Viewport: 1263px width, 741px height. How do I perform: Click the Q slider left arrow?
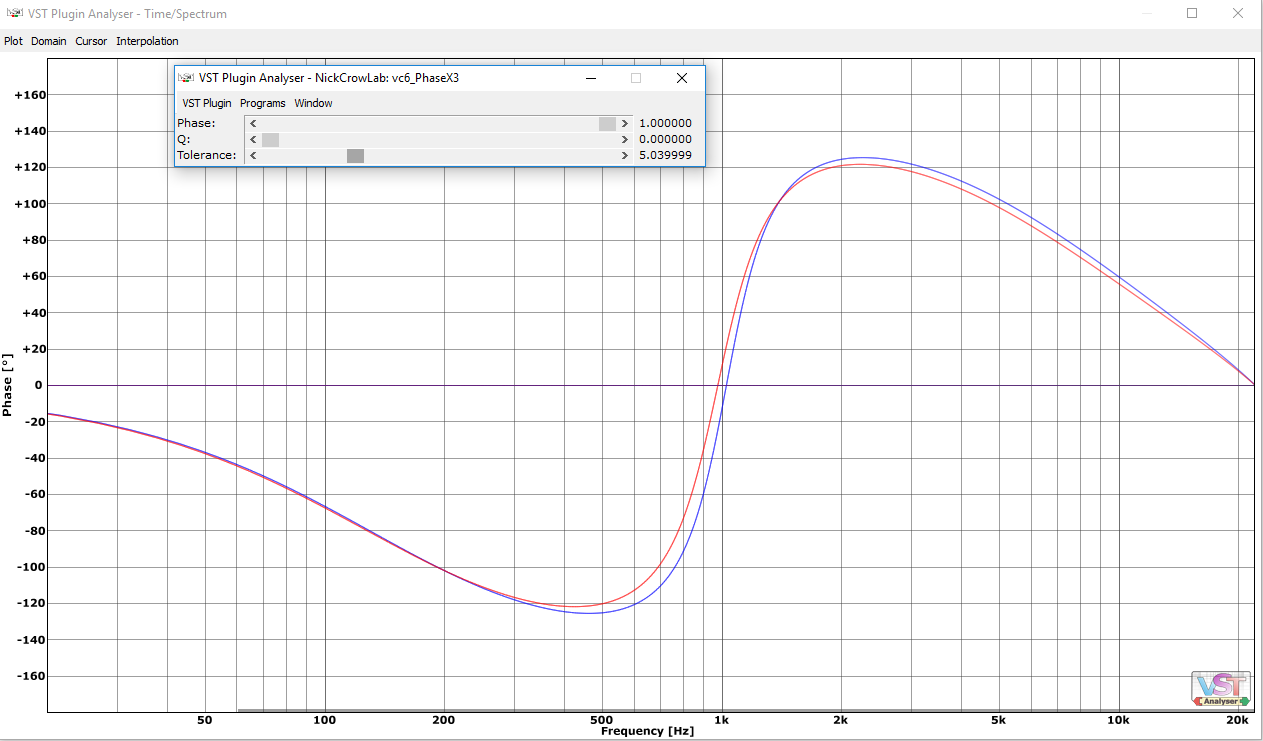click(x=253, y=140)
